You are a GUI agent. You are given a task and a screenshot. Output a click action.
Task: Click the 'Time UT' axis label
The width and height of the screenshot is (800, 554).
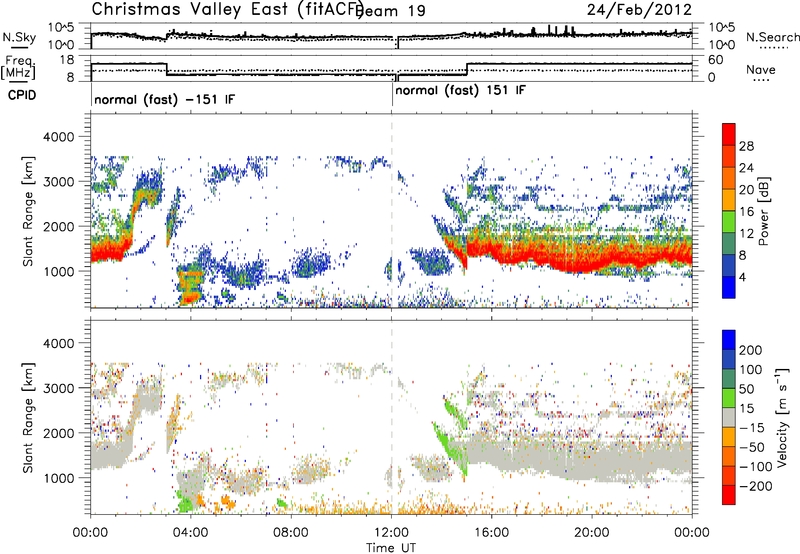pos(391,548)
